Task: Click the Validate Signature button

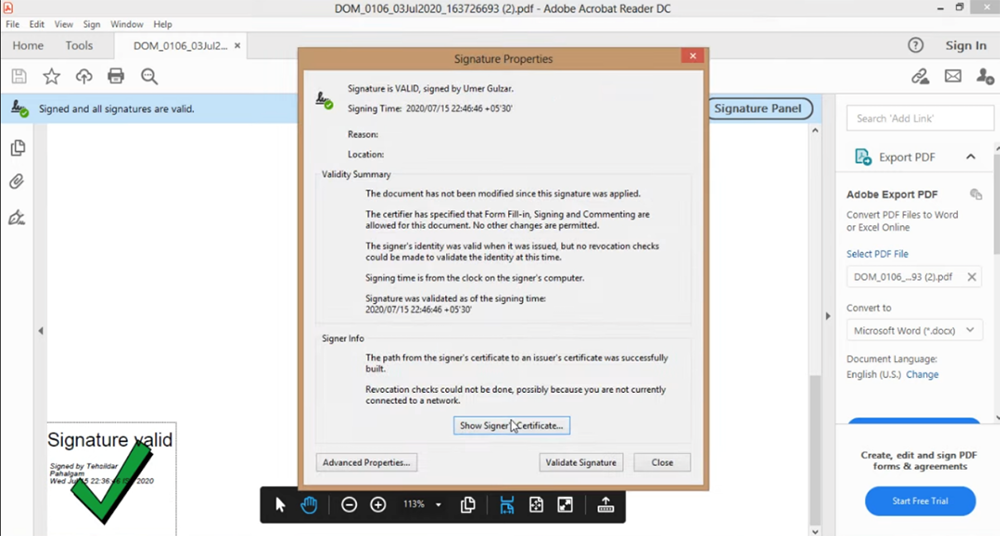Action: [x=582, y=462]
